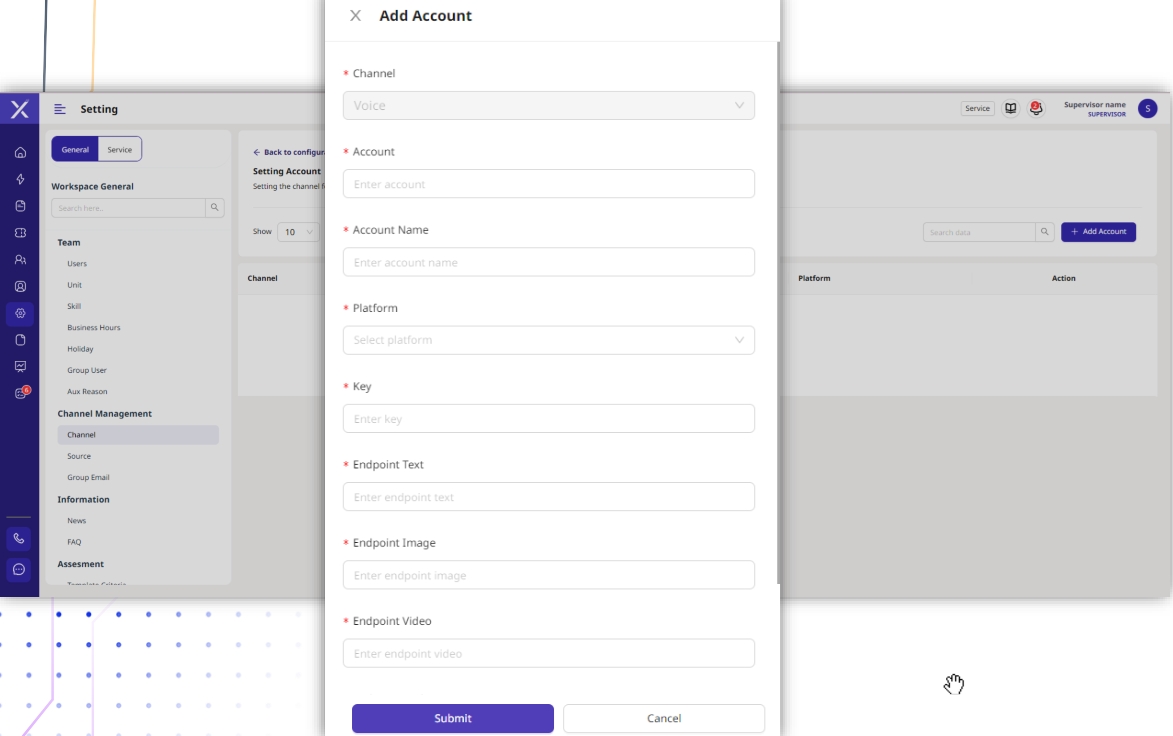Click the notification bell icon
The image size is (1173, 736).
(x=1036, y=108)
